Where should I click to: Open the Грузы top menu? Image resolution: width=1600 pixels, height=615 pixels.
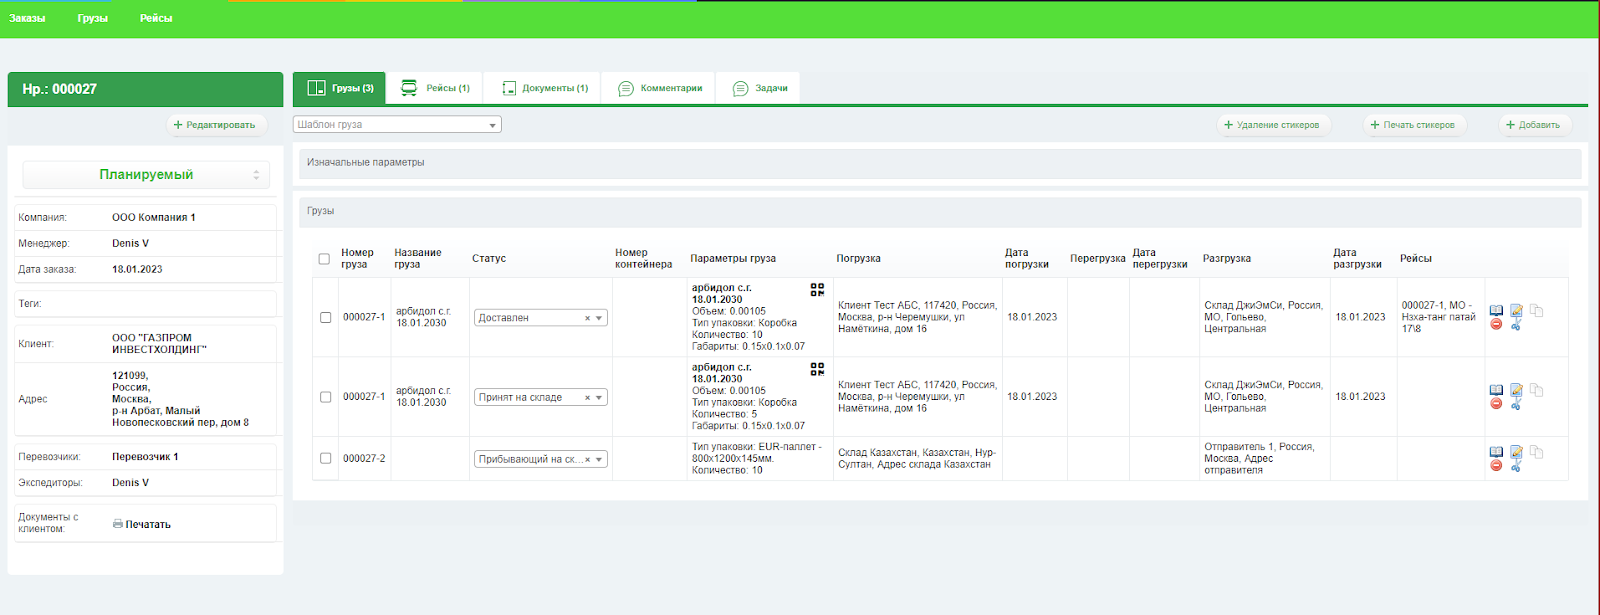point(92,18)
